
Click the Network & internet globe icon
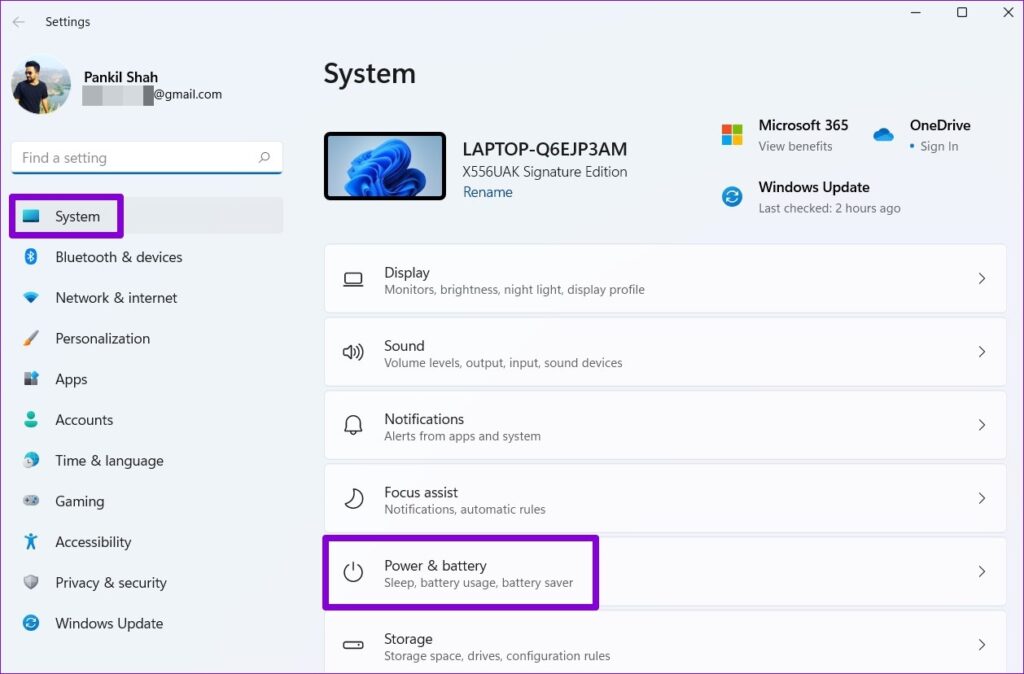pos(27,297)
